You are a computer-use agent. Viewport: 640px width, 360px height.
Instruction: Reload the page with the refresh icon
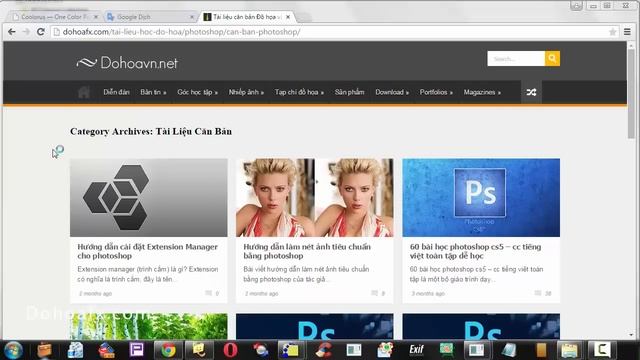40,32
